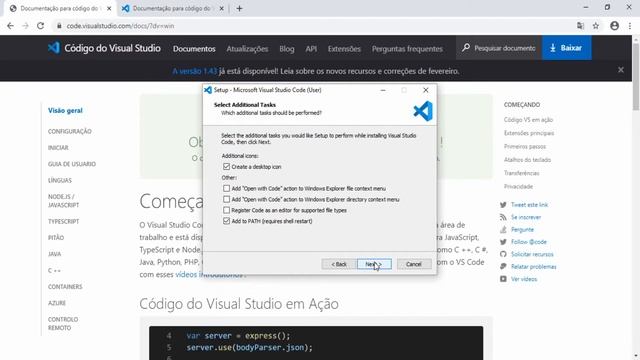Click Tweet este link
The height and width of the screenshot is (360, 640).
coord(529,205)
